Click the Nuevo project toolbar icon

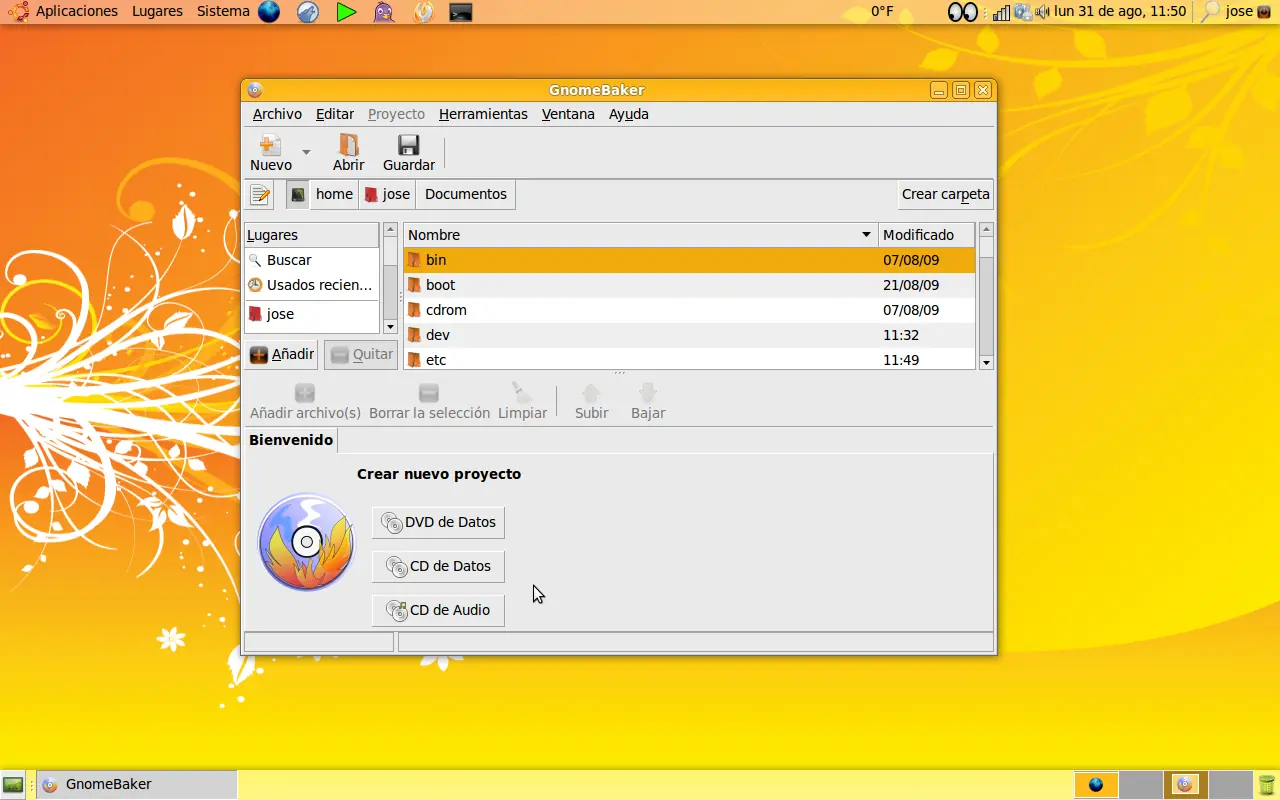pos(270,145)
